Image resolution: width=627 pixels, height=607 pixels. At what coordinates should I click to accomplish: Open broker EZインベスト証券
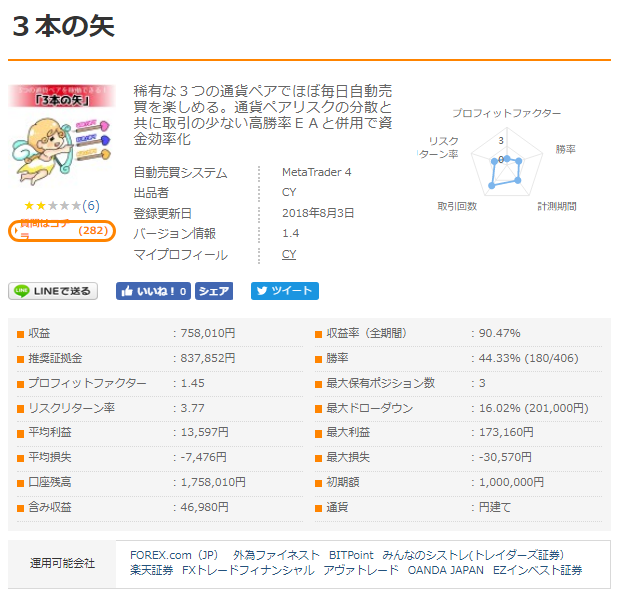click(x=537, y=570)
